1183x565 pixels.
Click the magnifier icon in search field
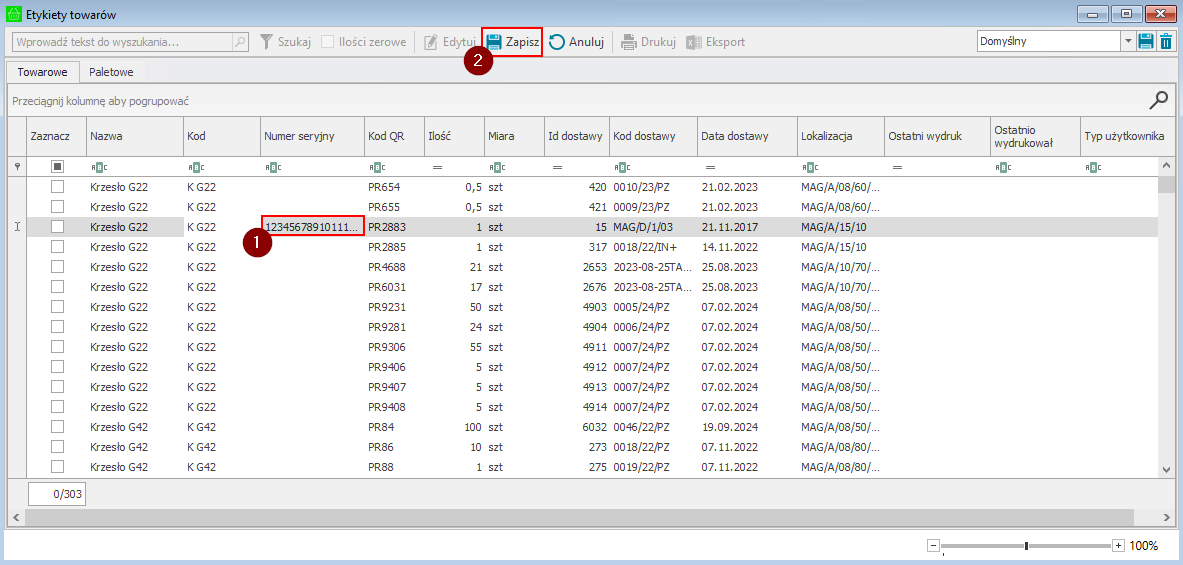point(240,42)
